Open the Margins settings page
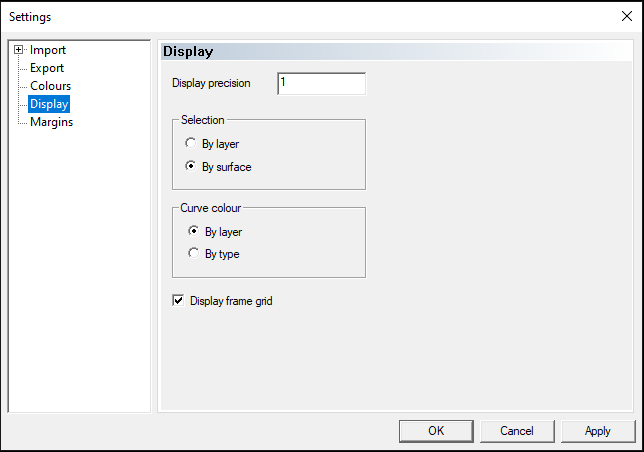The height and width of the screenshot is (452, 644). 51,122
